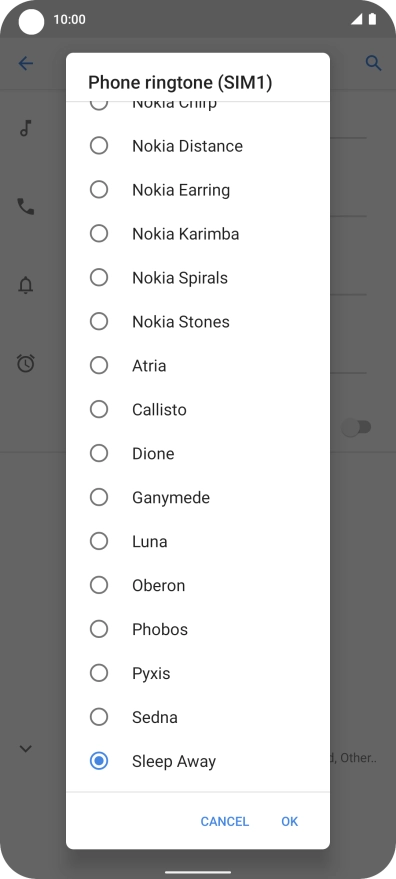
Task: Pick Nokia Karimba from the list
Action: point(197,234)
